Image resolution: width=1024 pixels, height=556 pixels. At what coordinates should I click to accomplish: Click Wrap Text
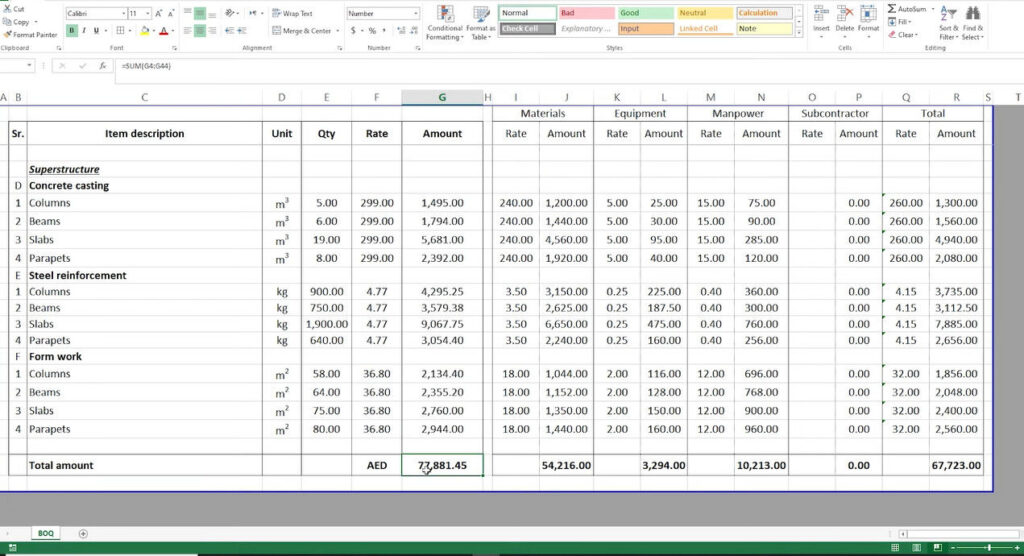(x=292, y=13)
